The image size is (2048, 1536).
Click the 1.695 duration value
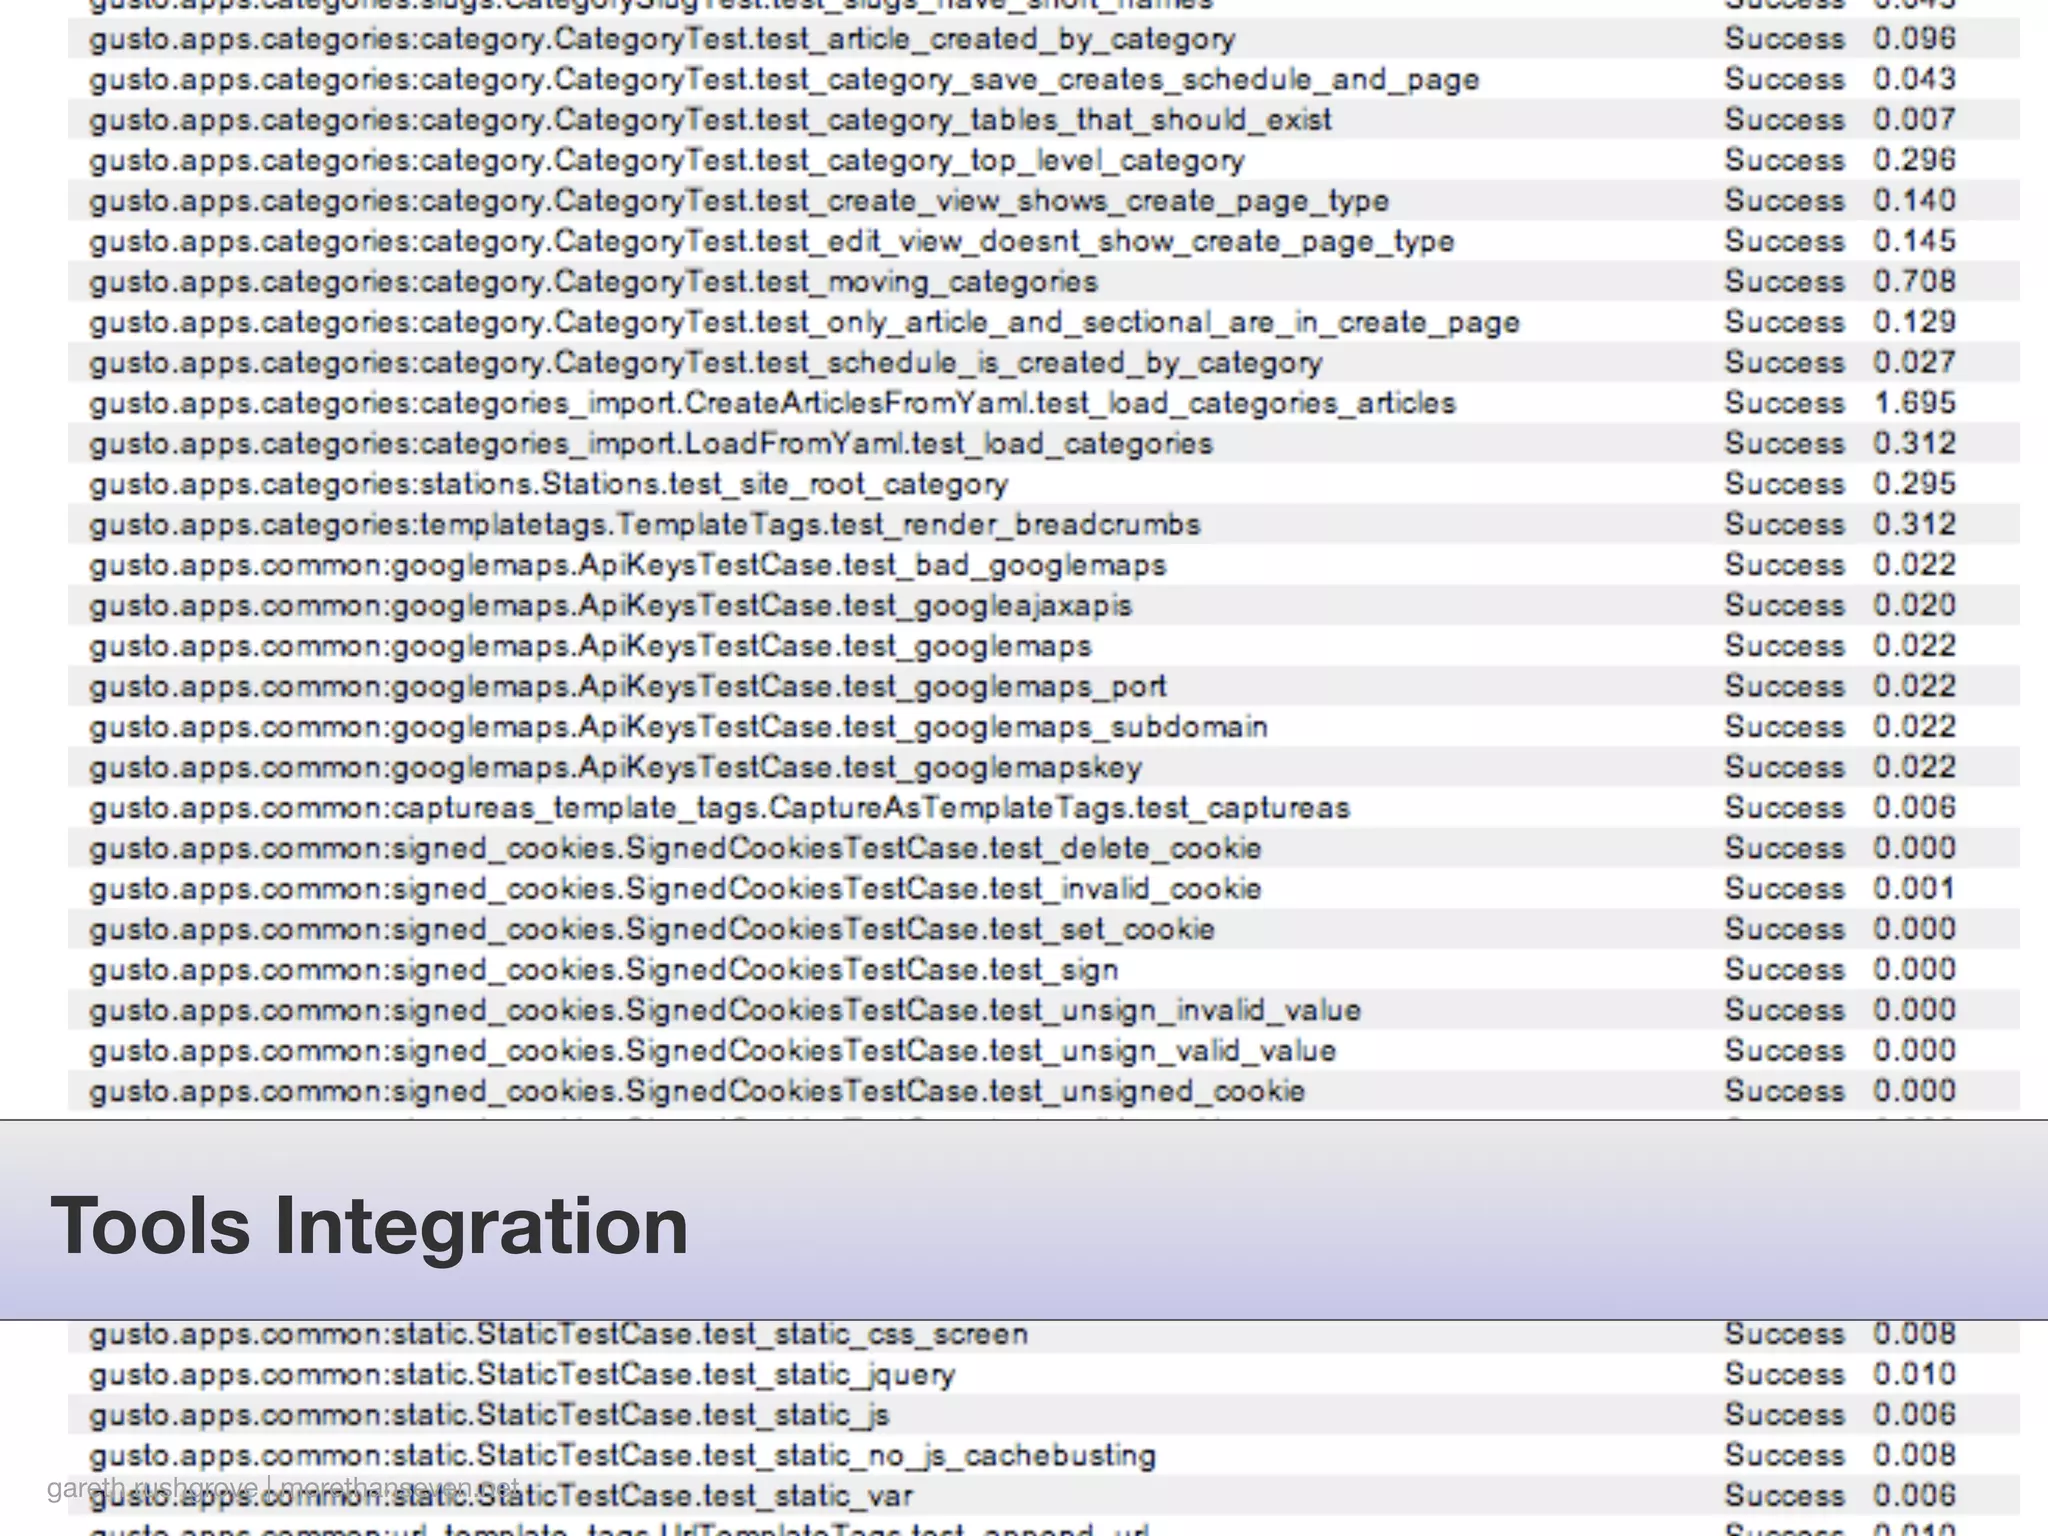click(1914, 403)
